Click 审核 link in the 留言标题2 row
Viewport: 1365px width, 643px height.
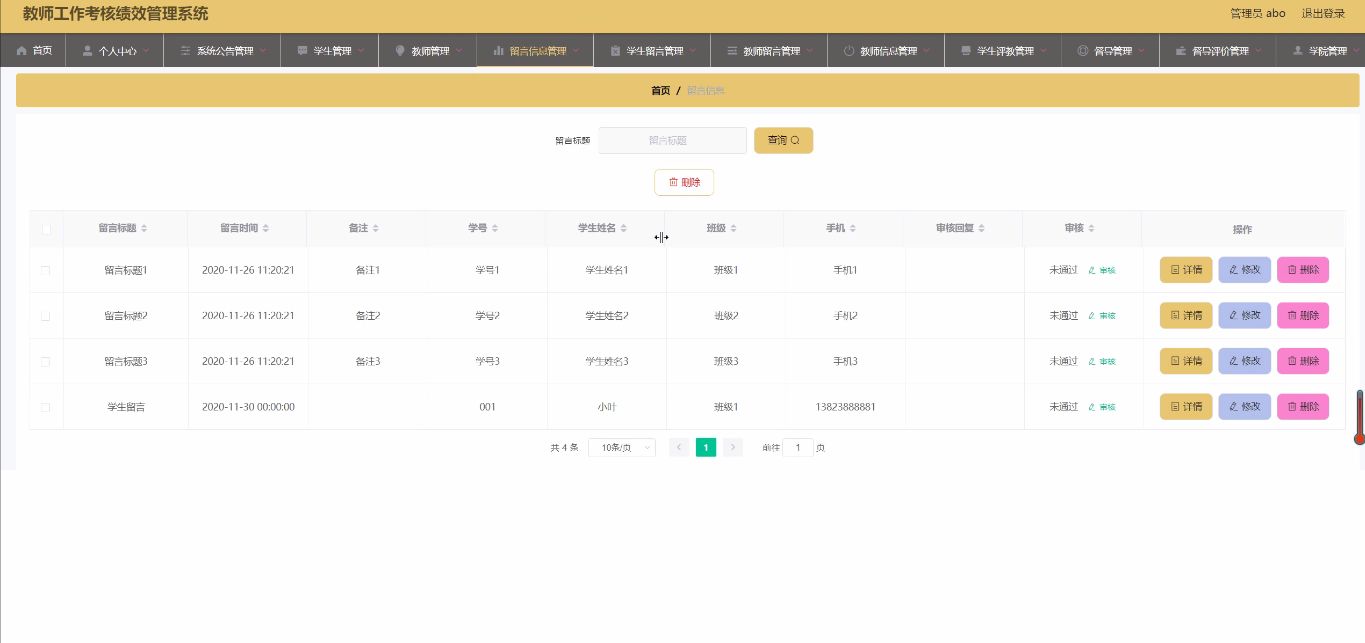click(1102, 316)
